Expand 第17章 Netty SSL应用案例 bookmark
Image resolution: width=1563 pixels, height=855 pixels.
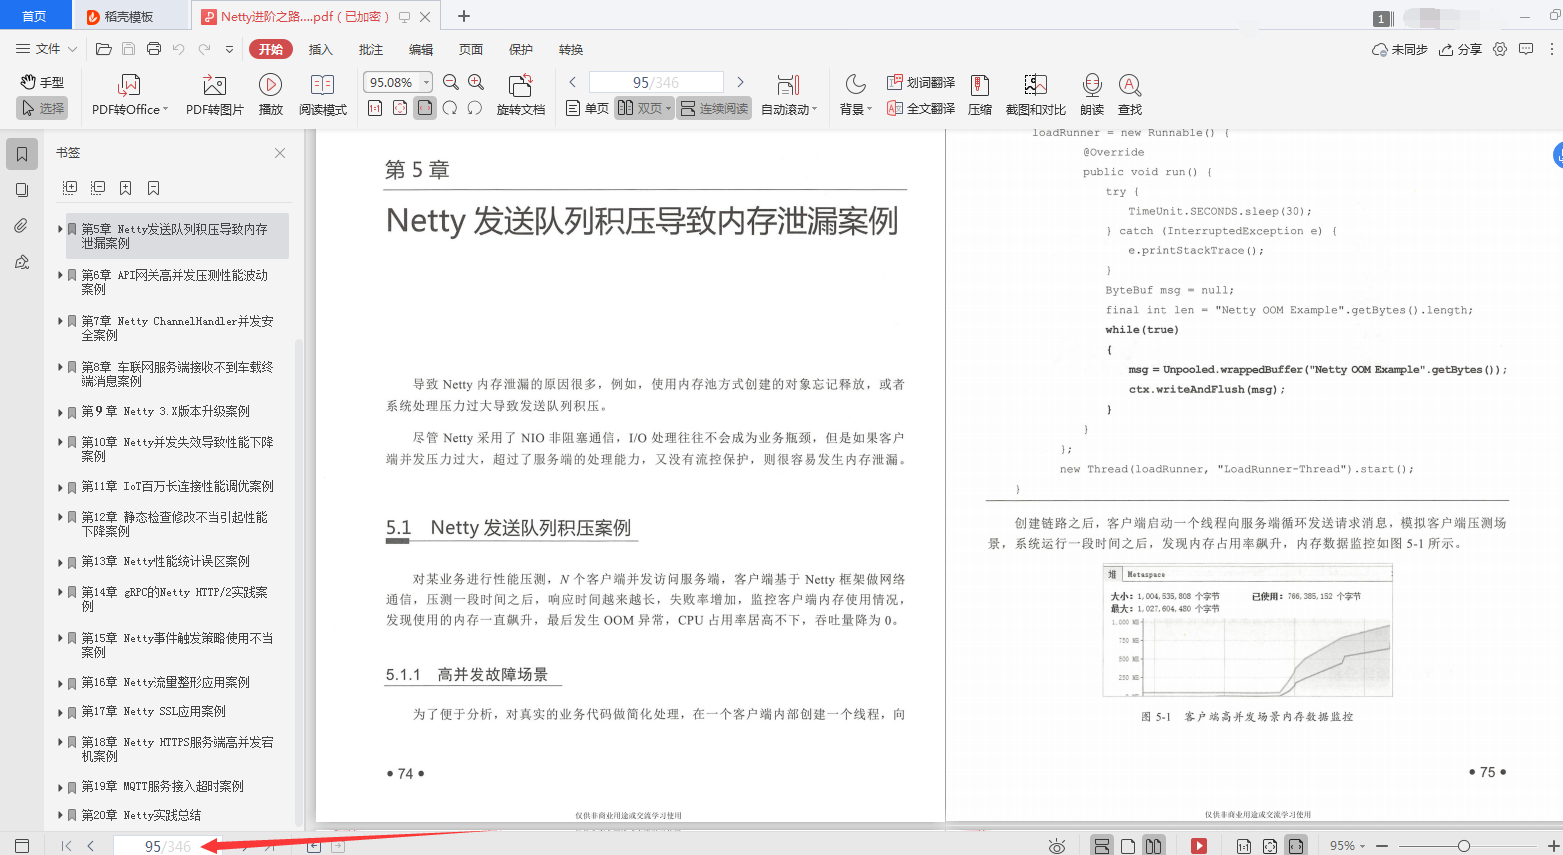click(60, 712)
